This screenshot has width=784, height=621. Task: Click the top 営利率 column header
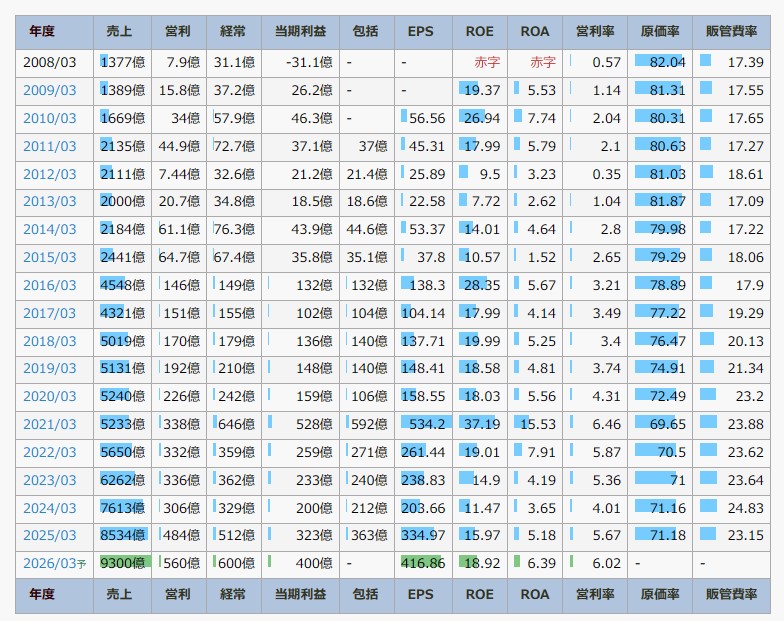pyautogui.click(x=594, y=32)
